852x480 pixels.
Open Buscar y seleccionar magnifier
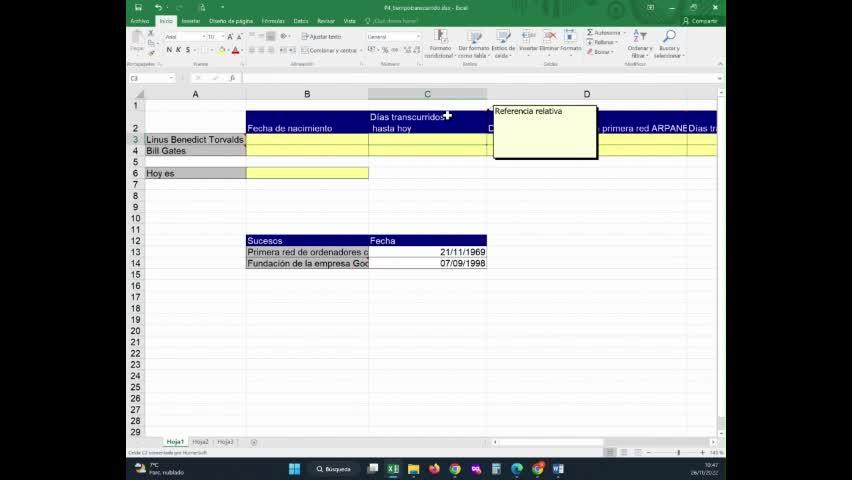pyautogui.click(x=669, y=44)
